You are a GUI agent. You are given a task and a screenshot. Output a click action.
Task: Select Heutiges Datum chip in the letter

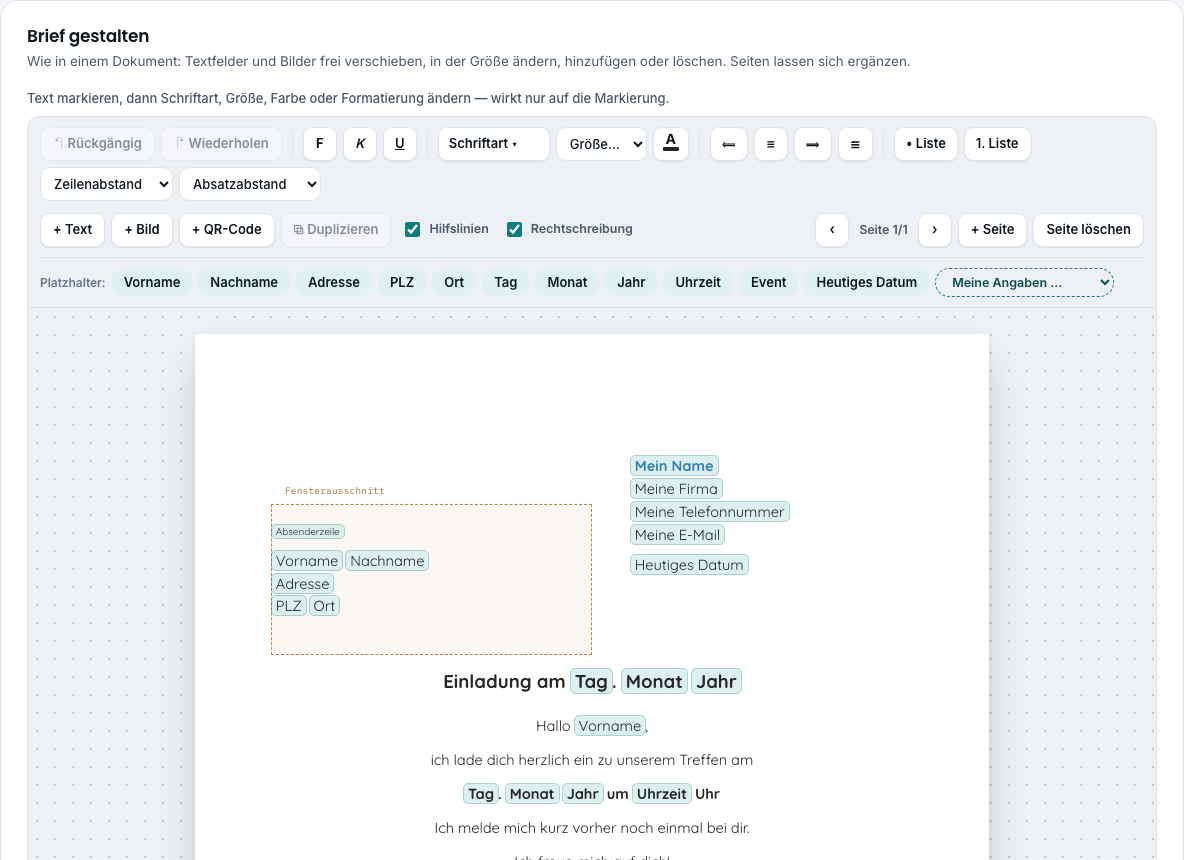(689, 565)
